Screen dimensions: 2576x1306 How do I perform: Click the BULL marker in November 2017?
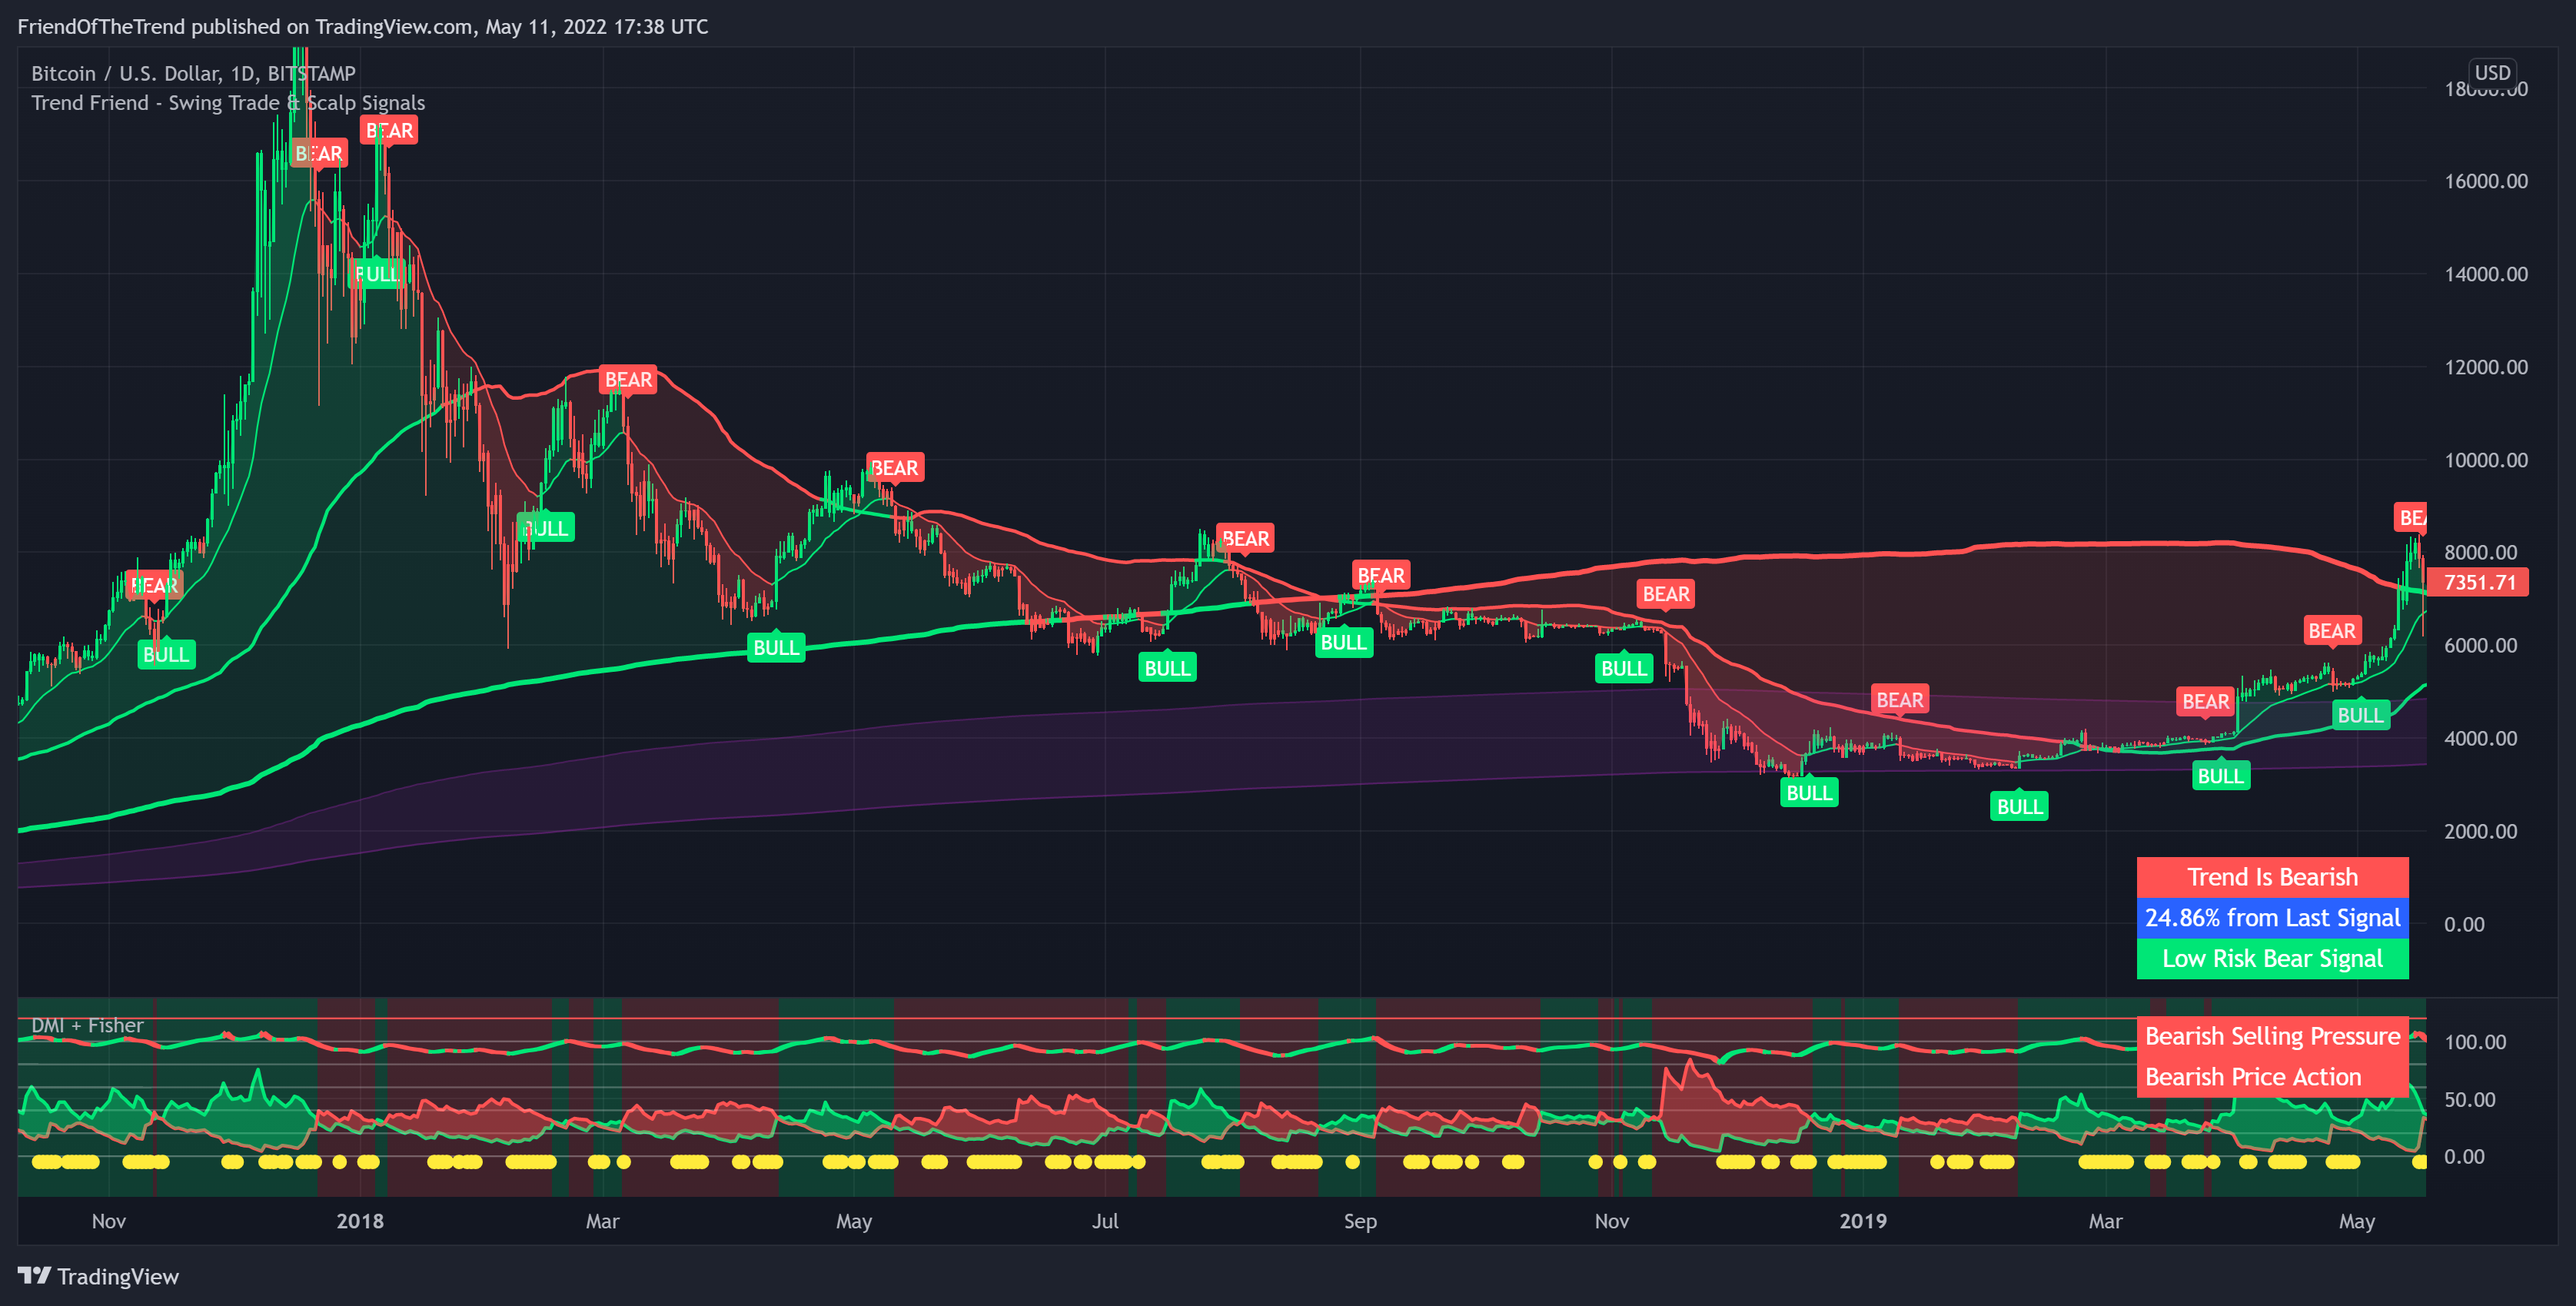(166, 655)
